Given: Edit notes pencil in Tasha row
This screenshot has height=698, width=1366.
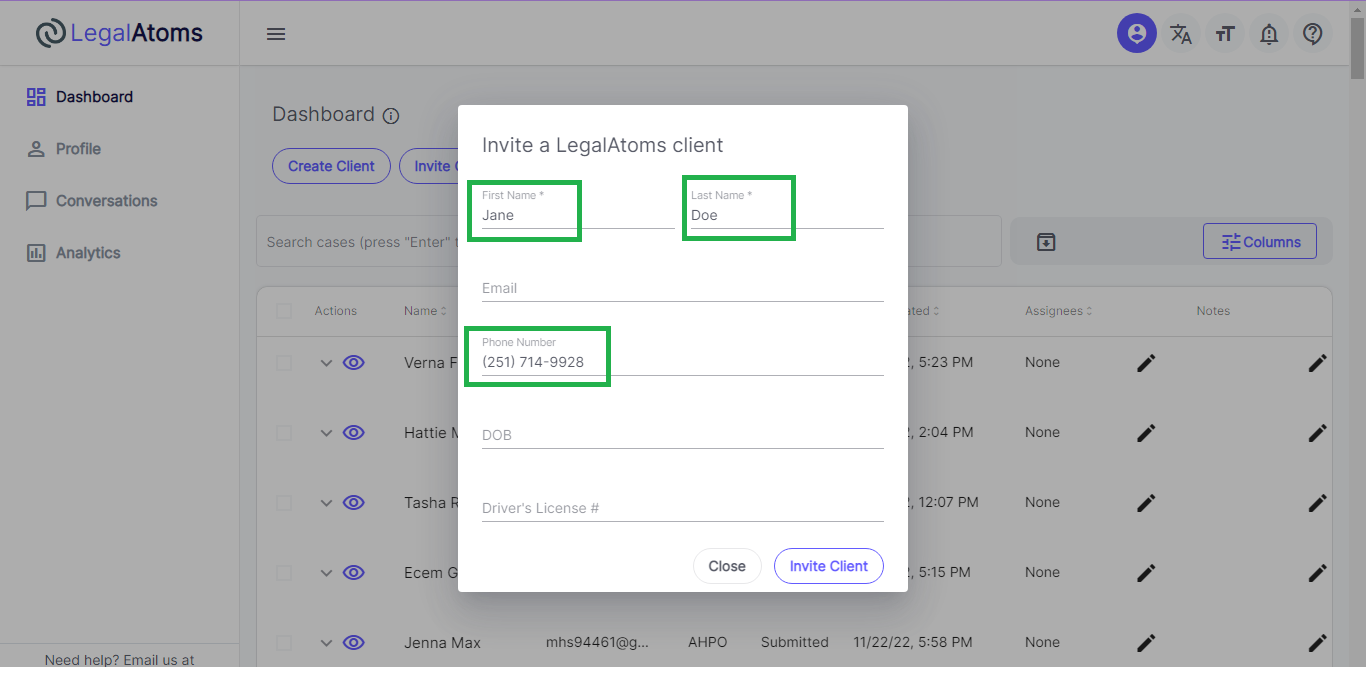Looking at the screenshot, I should [1318, 503].
